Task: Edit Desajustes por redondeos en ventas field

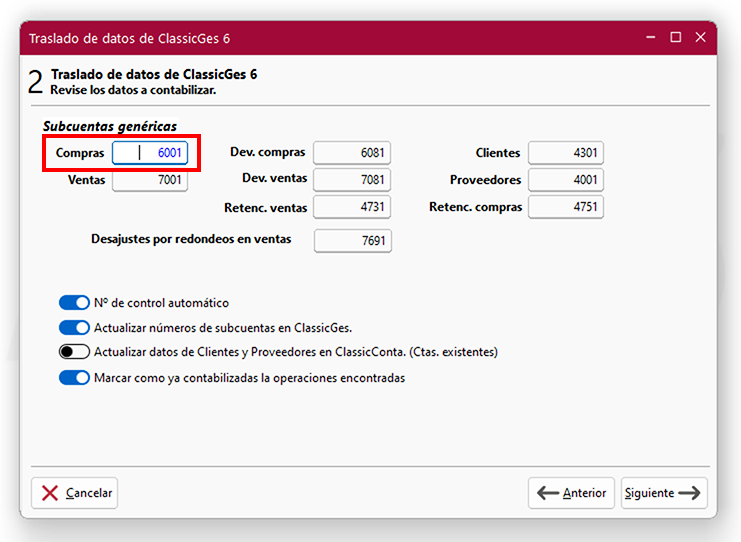Action: (x=352, y=241)
